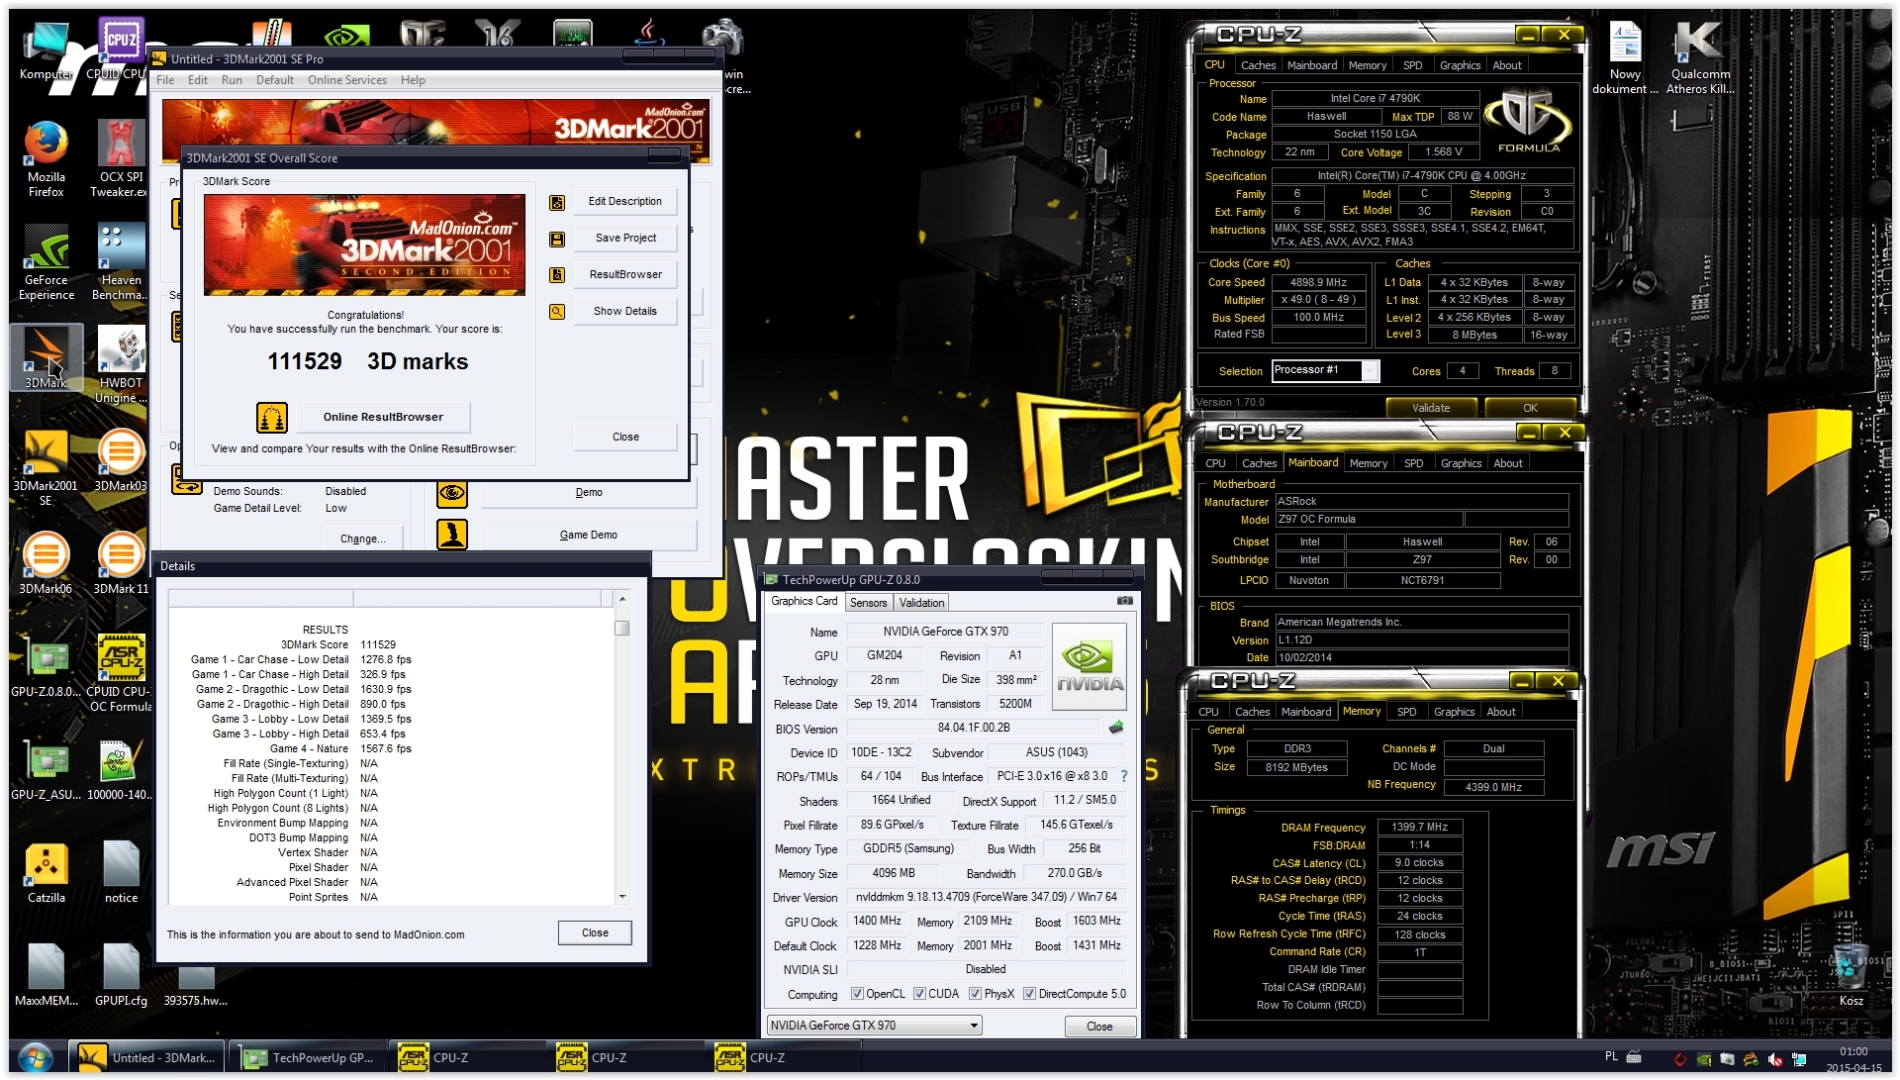The image size is (1900, 1080).
Task: Close GPU-Z via Close button
Action: (x=1099, y=1027)
